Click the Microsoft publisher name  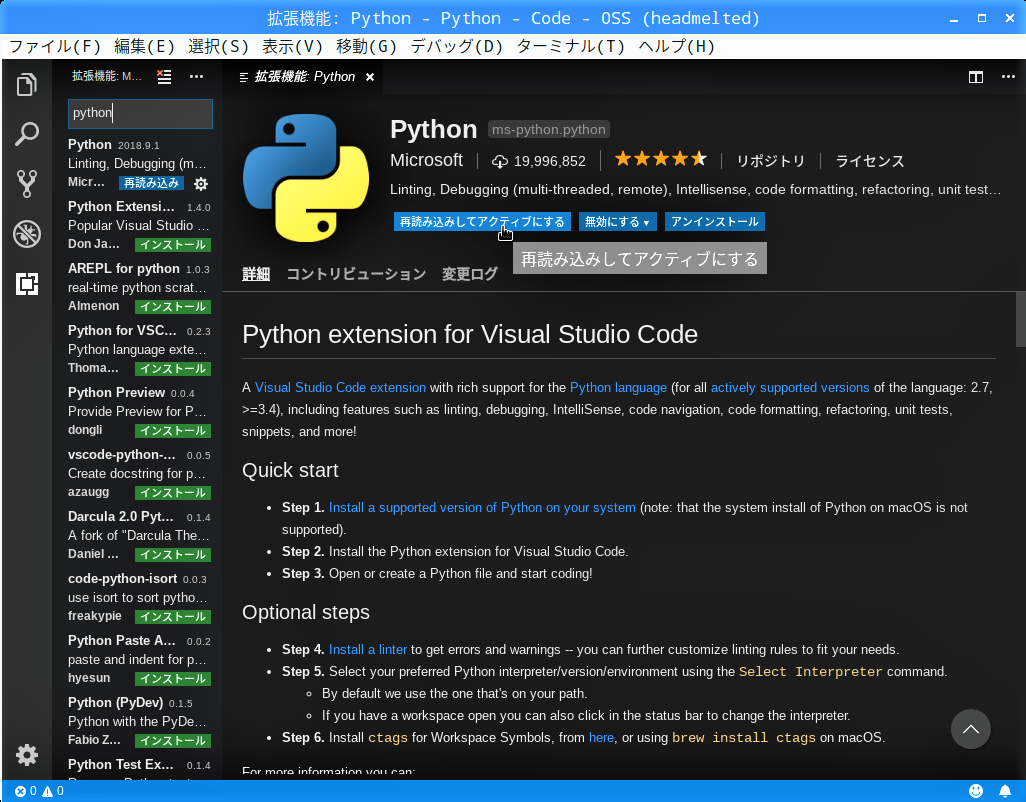point(427,160)
